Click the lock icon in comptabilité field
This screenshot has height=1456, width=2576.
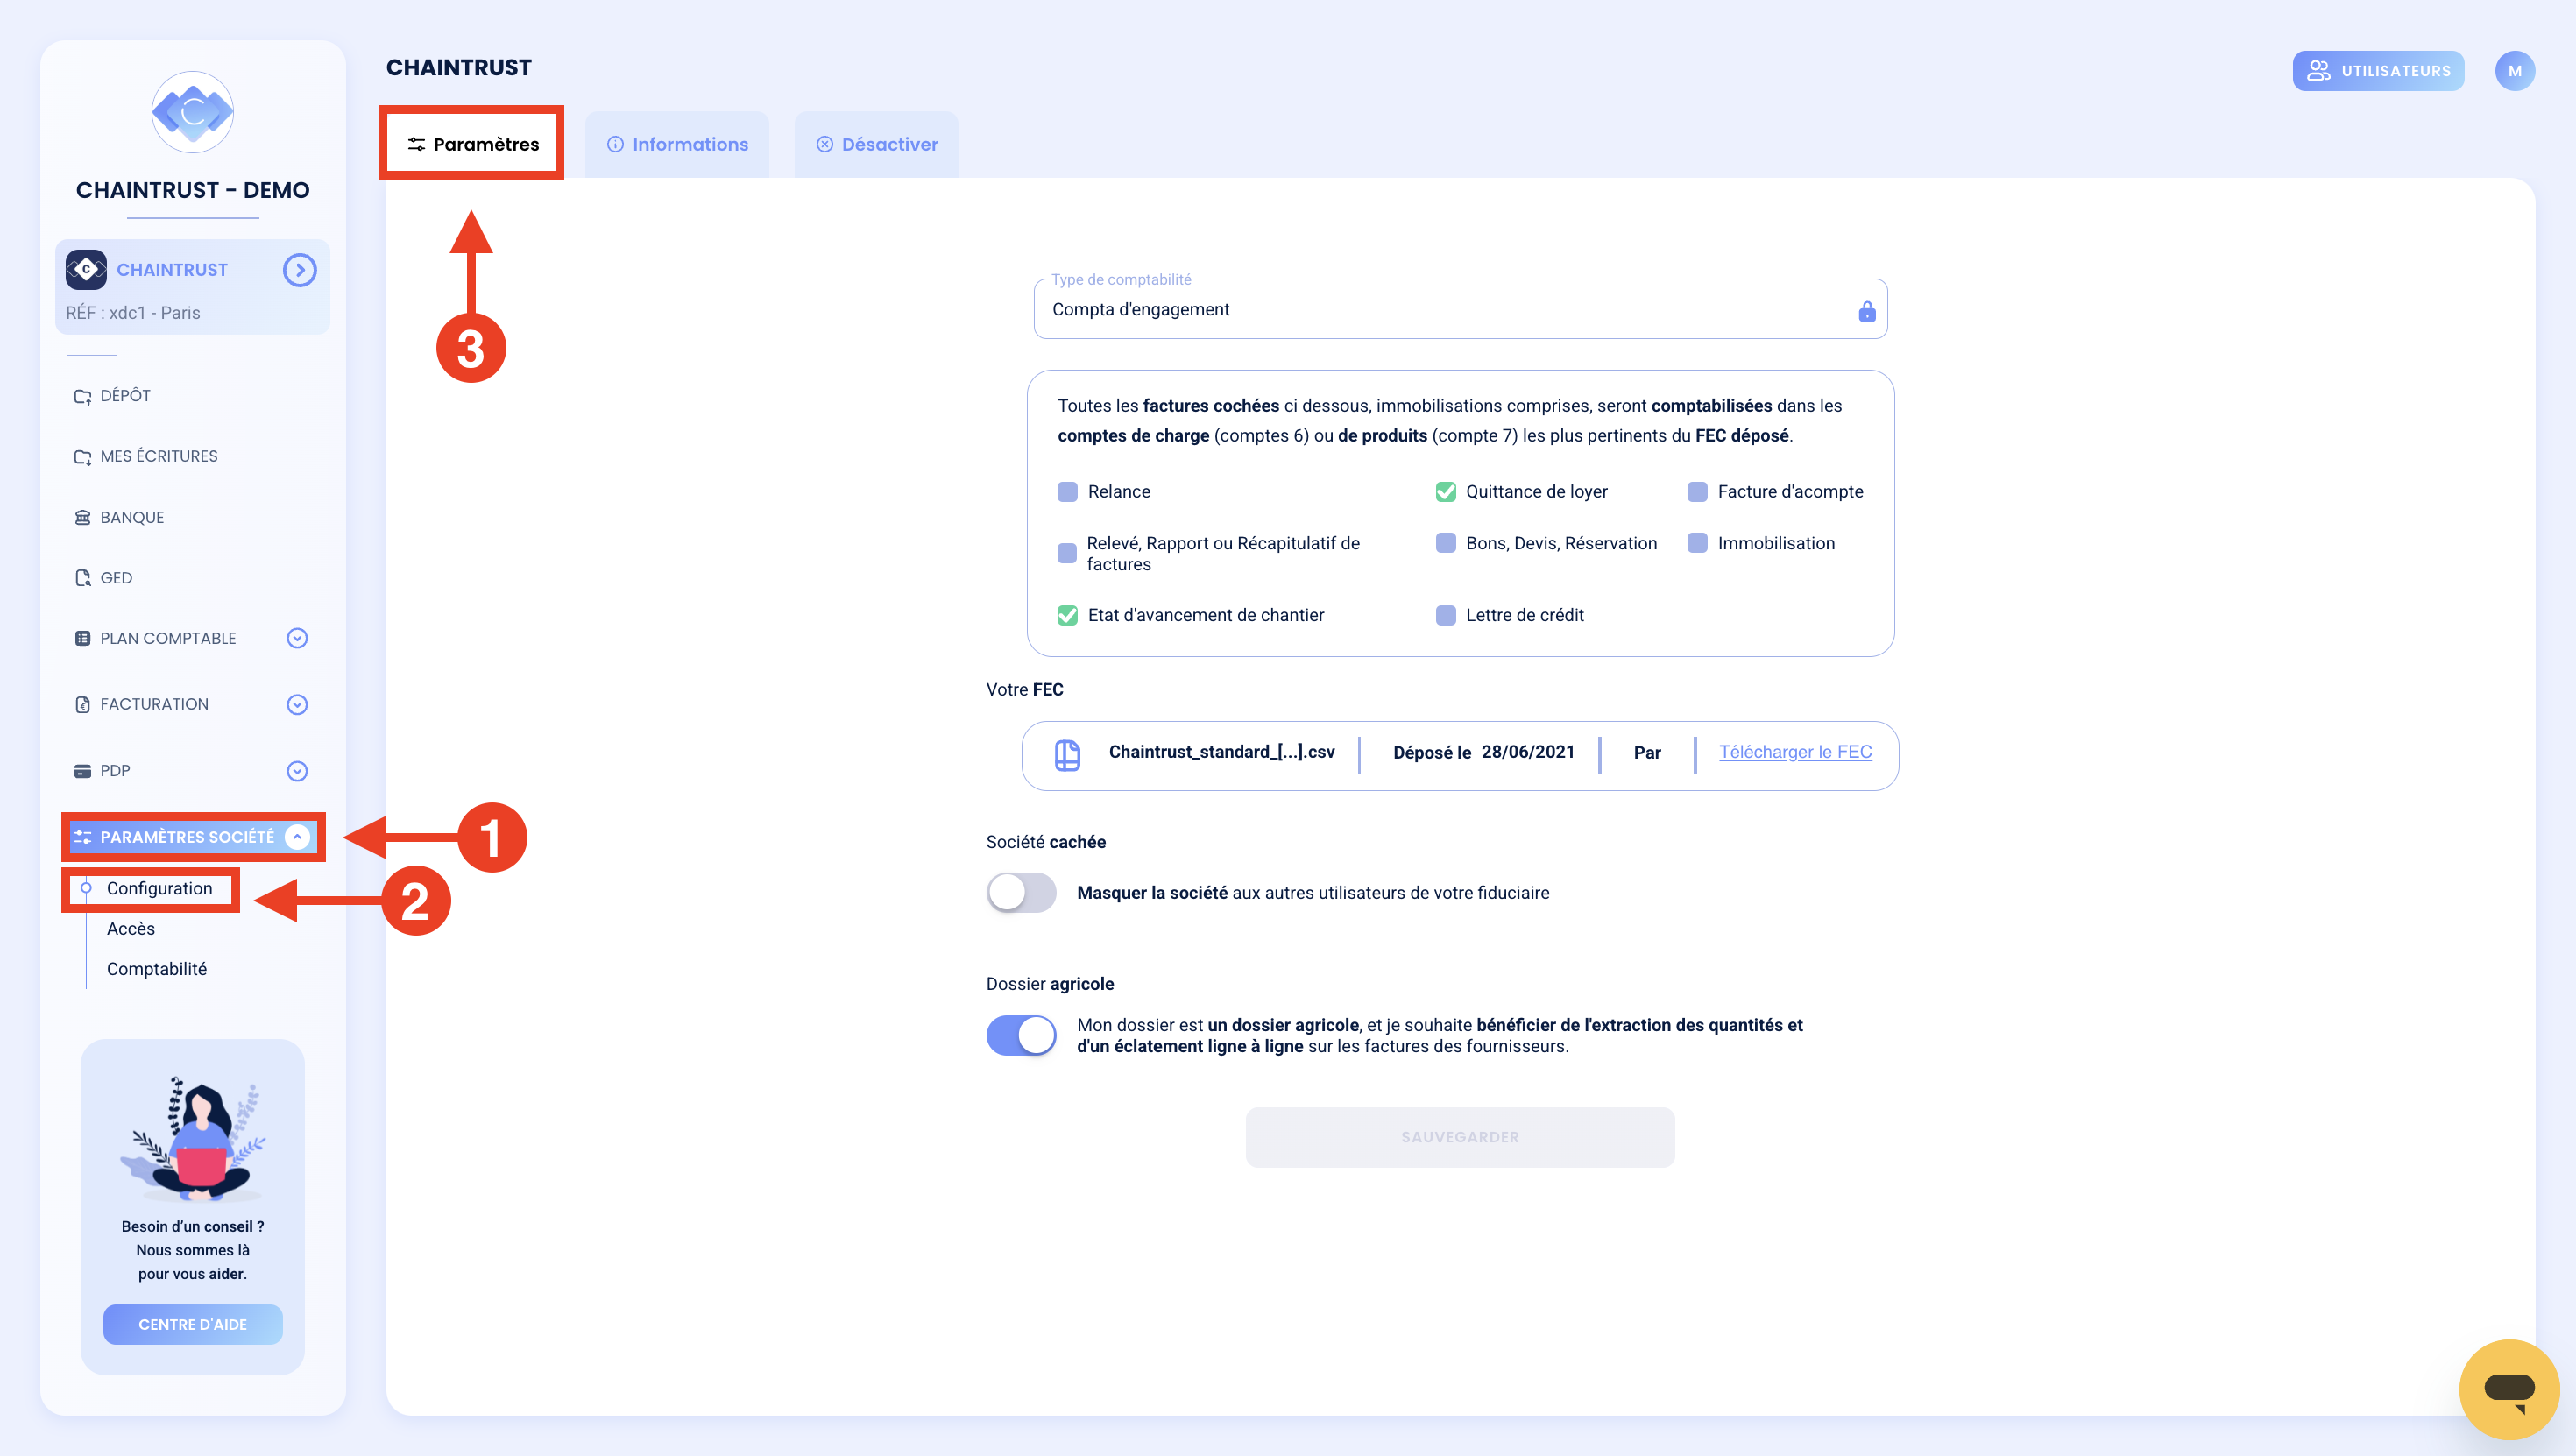coord(1866,312)
